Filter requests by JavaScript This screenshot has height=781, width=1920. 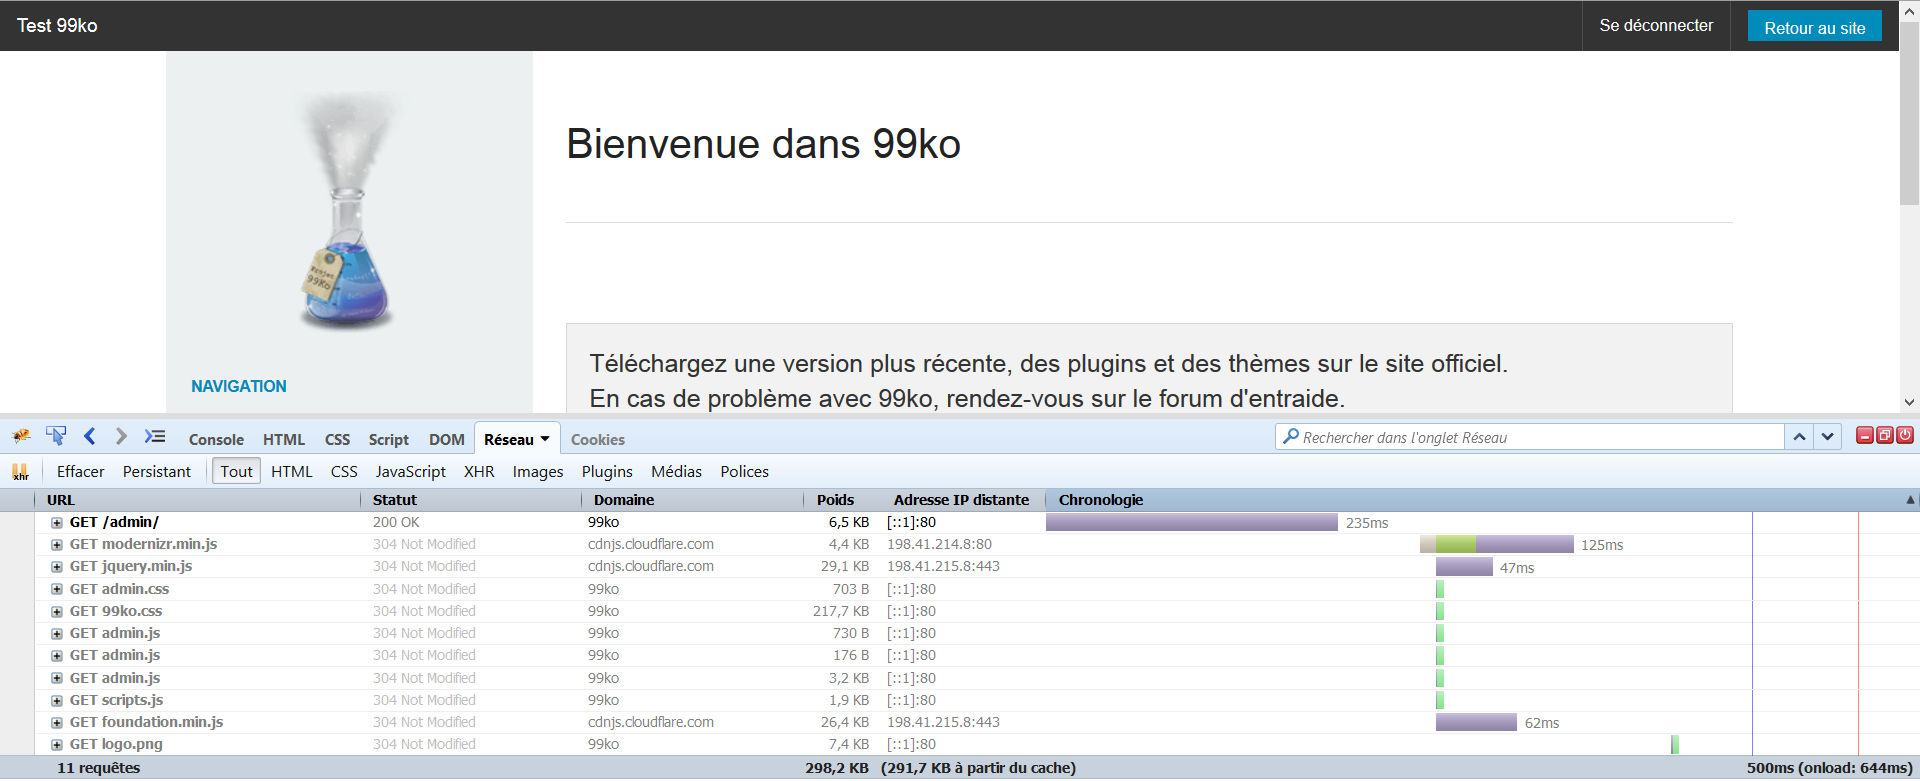click(411, 471)
